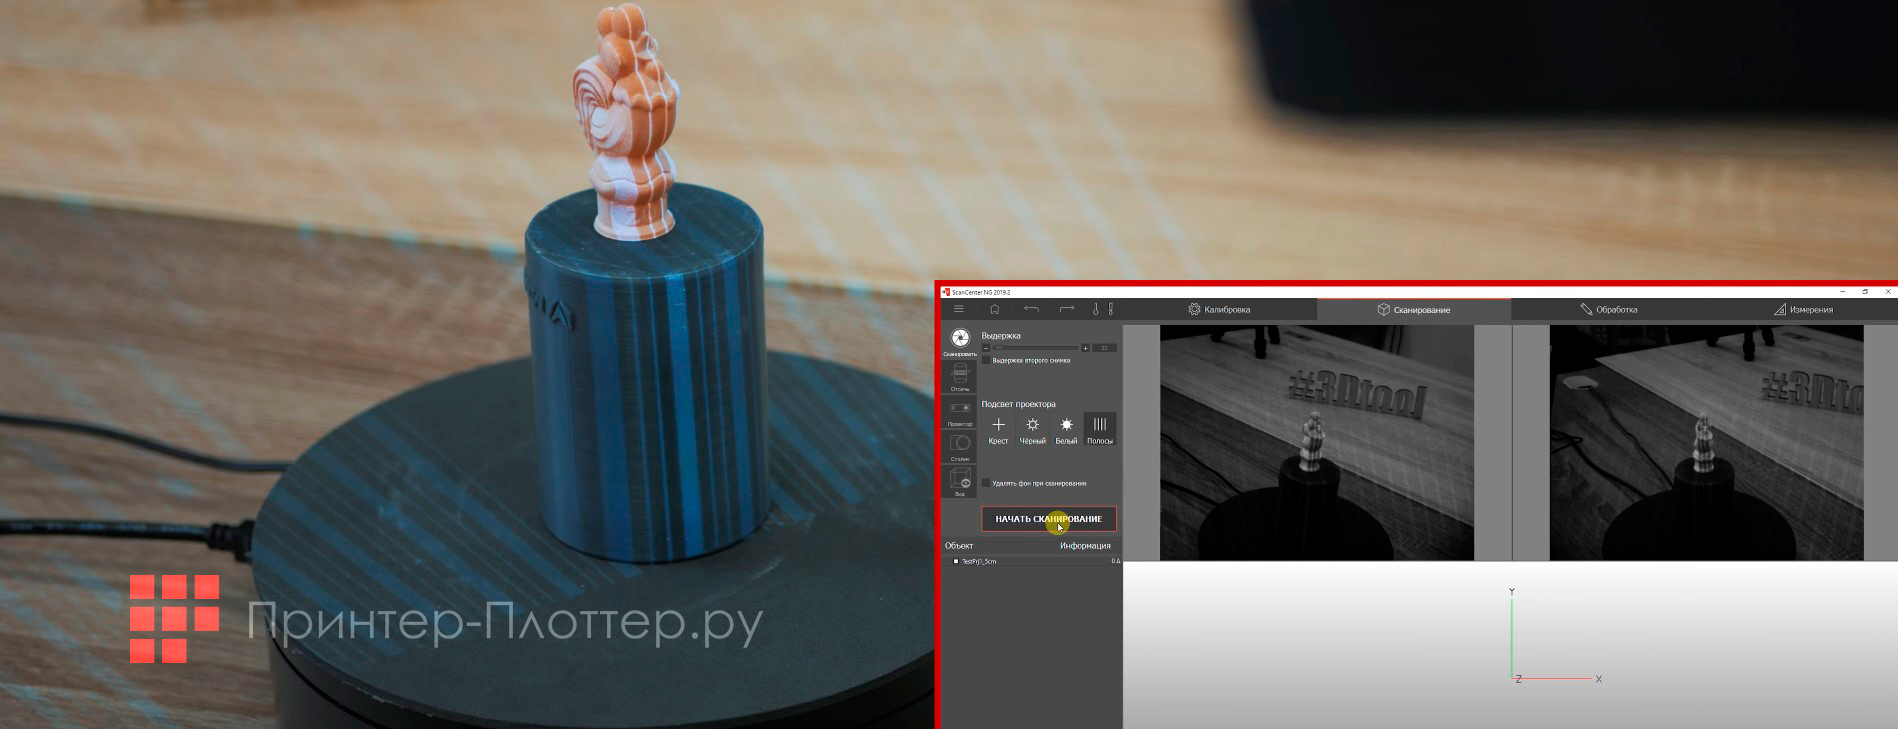Click the Начать сканирование button
The image size is (1898, 729).
click(1048, 519)
